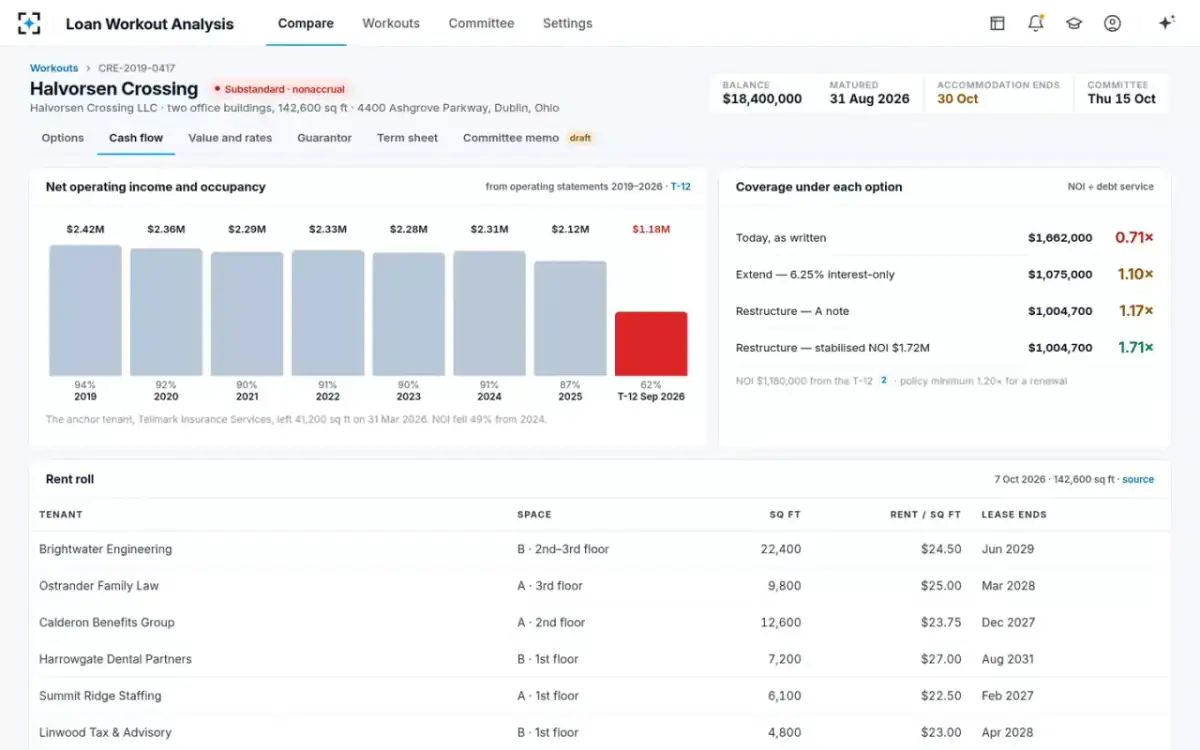Select the 2025 NOI bar
The image size is (1200, 750).
click(570, 318)
